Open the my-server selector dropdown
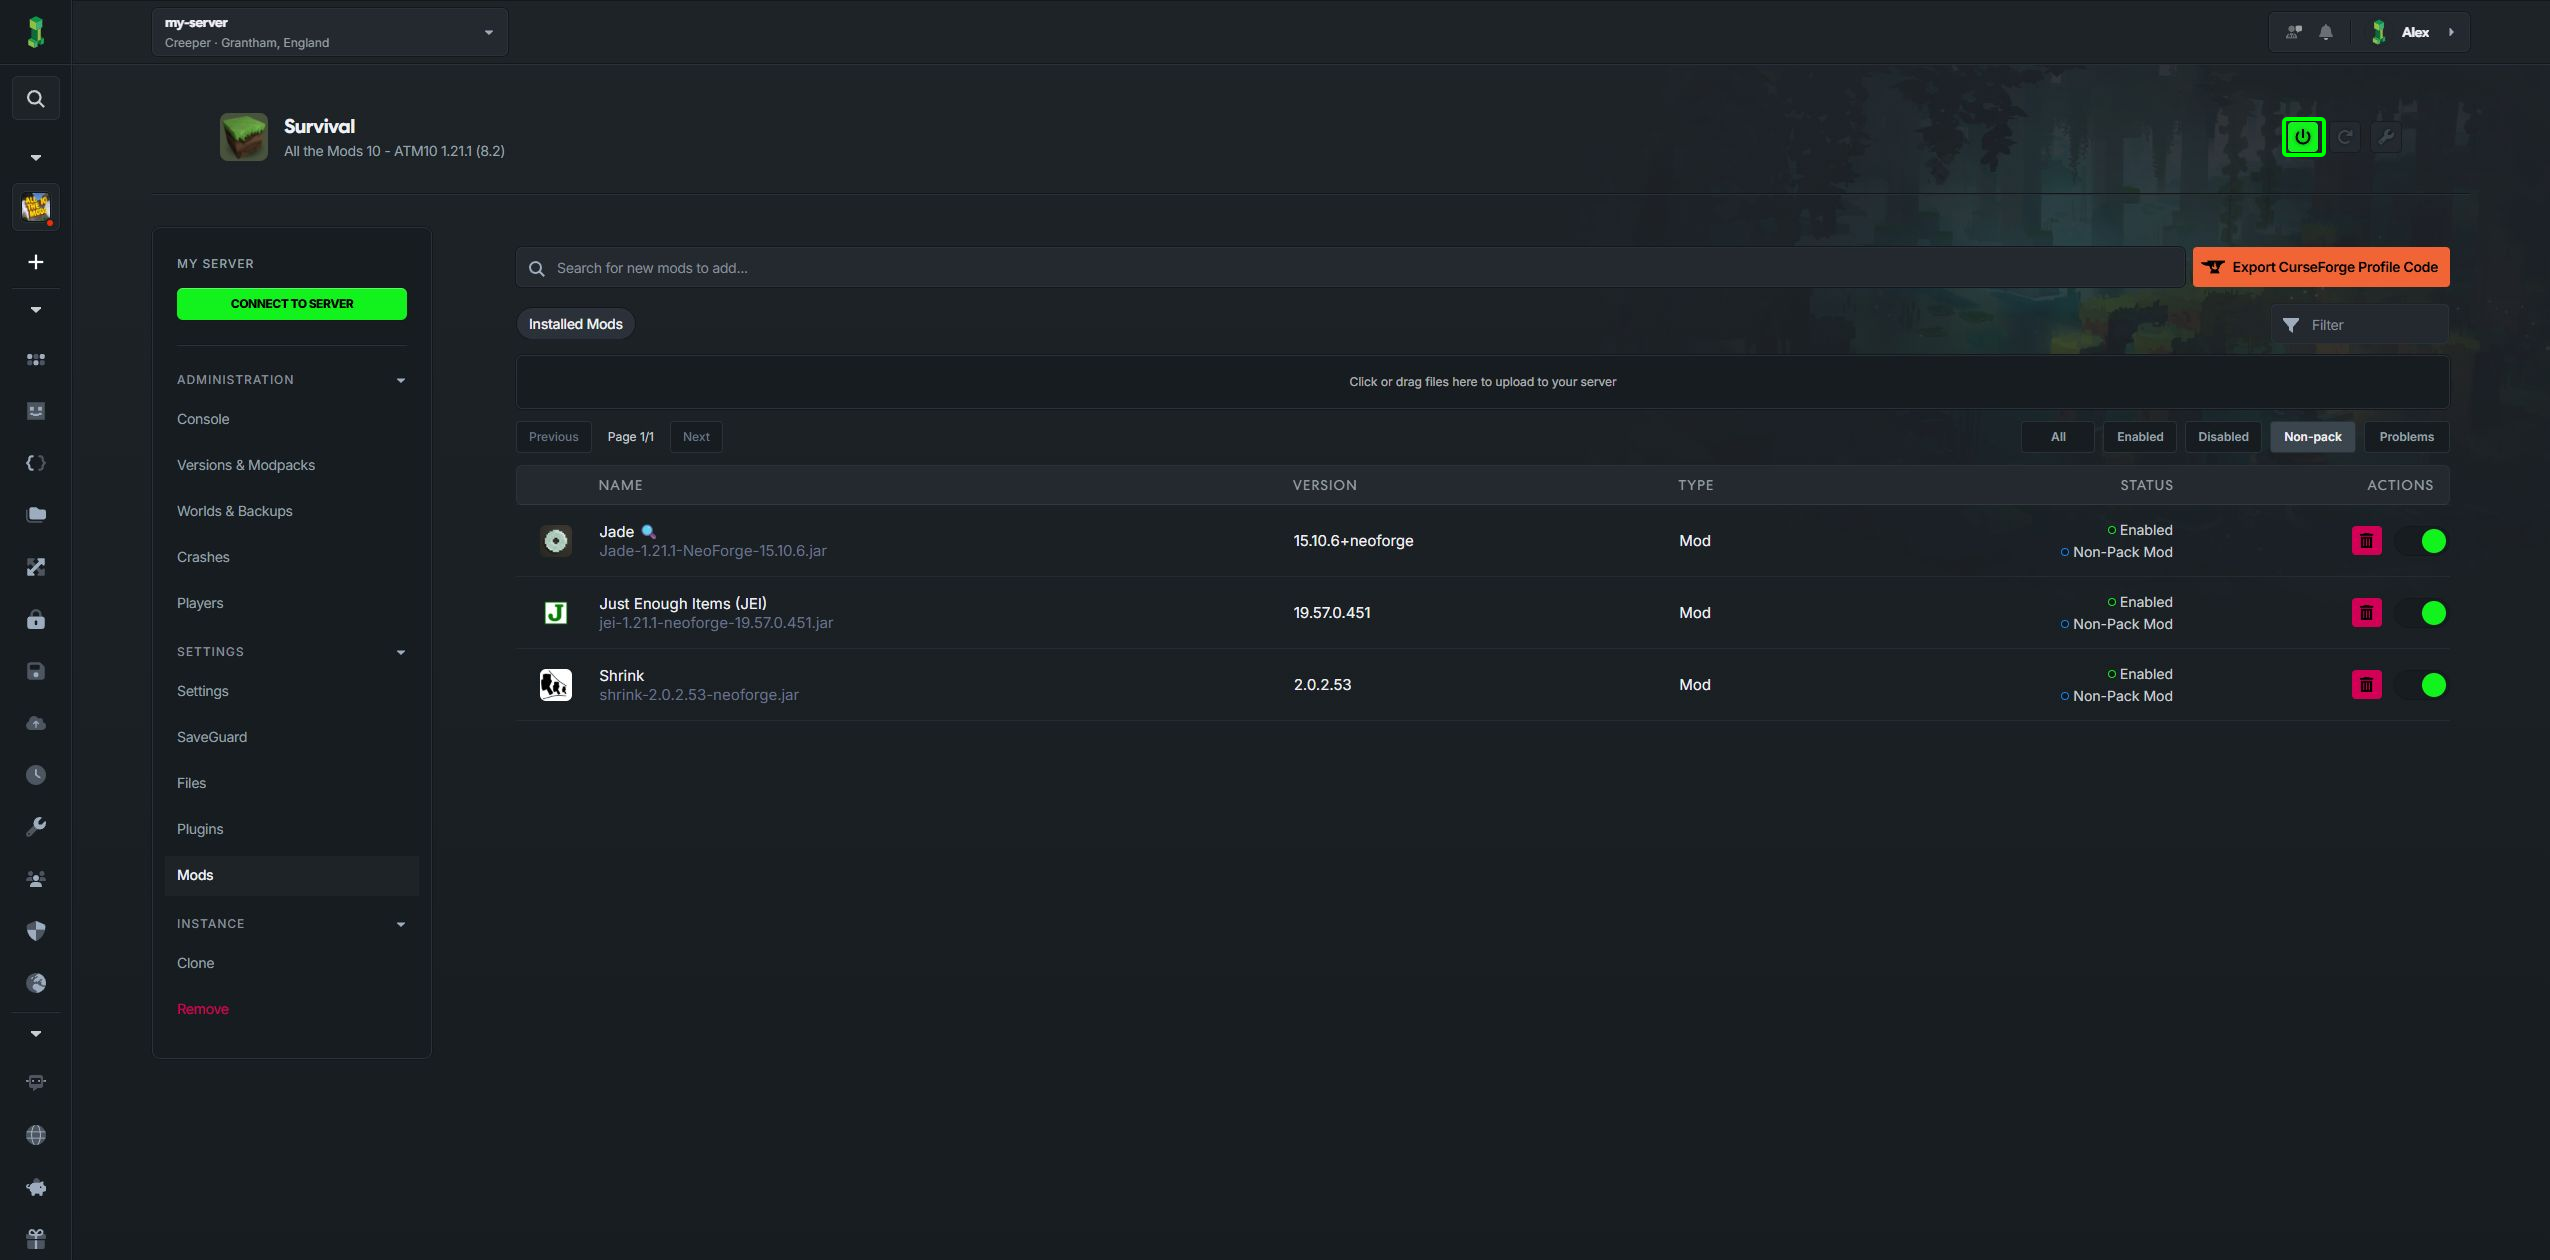 tap(330, 32)
